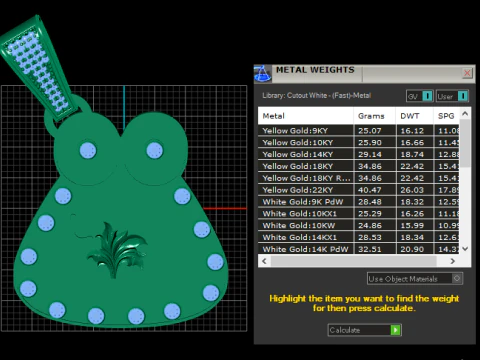Click the horizontal scroll left arrow
The height and width of the screenshot is (360, 480).
264,261
